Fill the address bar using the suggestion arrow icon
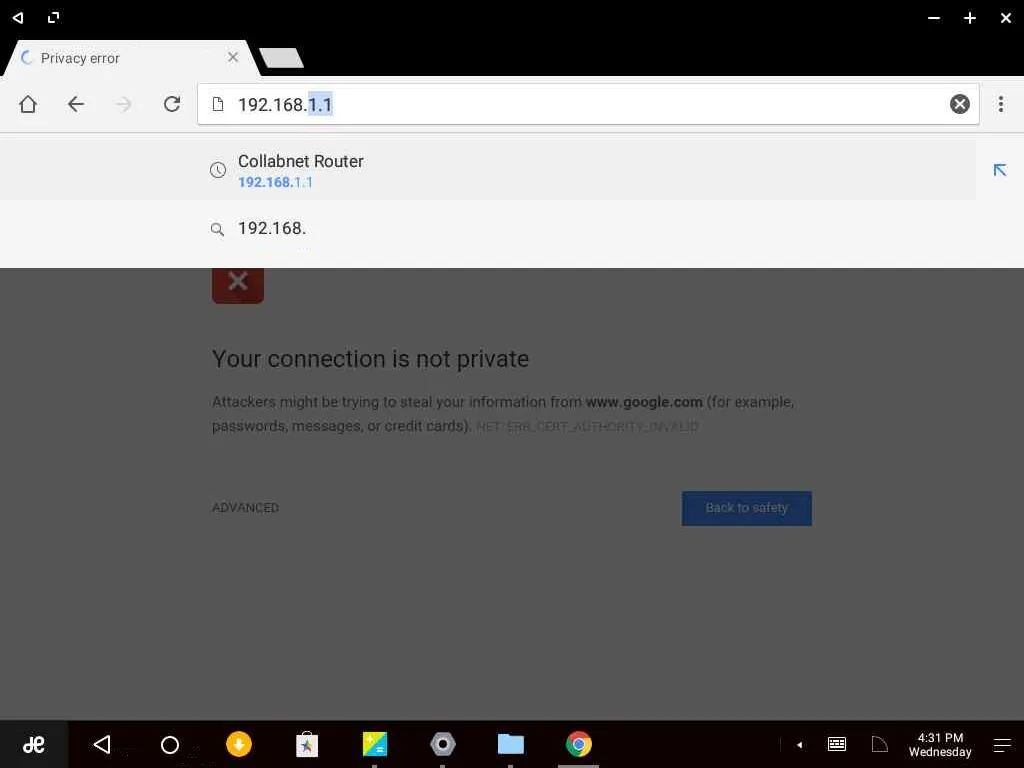The width and height of the screenshot is (1024, 768). (x=999, y=170)
